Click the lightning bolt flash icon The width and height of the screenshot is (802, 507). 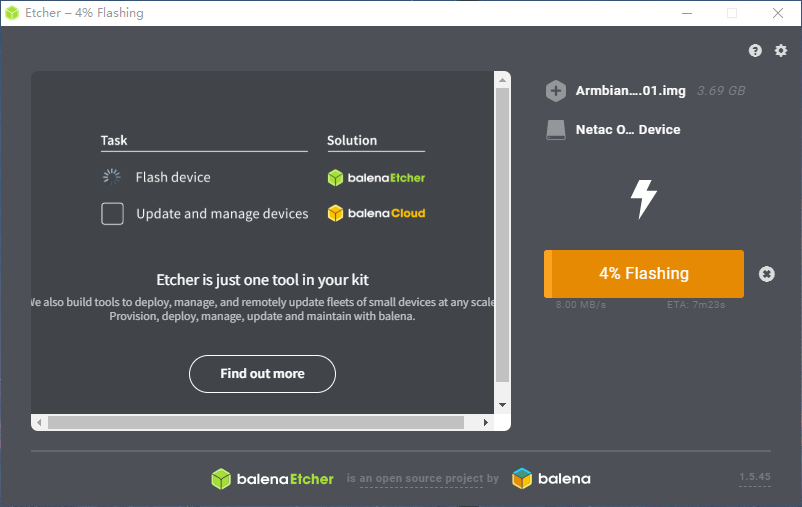pyautogui.click(x=643, y=199)
